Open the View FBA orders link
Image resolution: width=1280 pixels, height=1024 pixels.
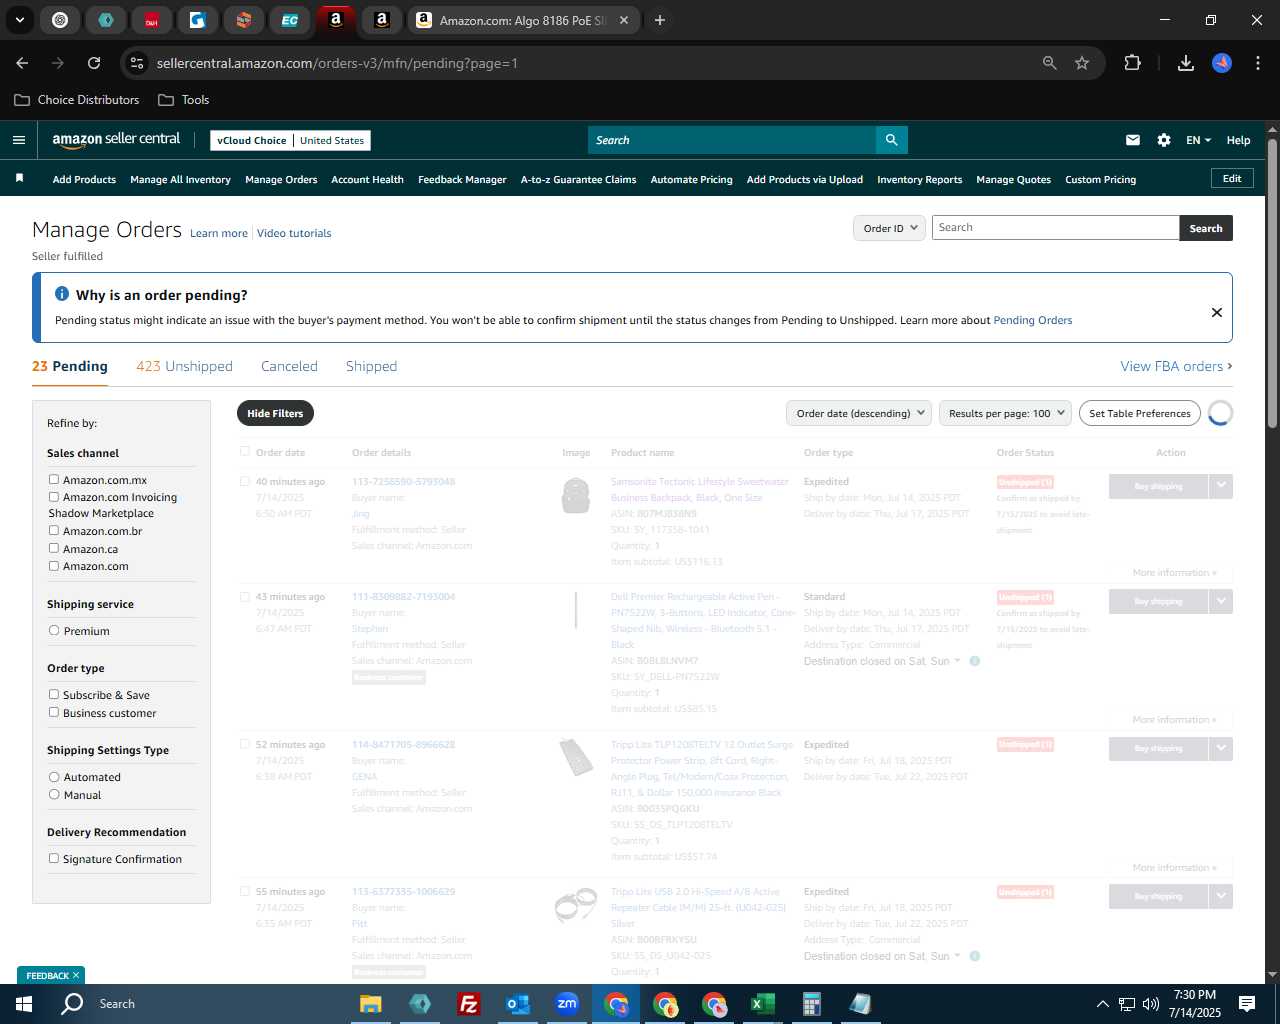click(1176, 366)
